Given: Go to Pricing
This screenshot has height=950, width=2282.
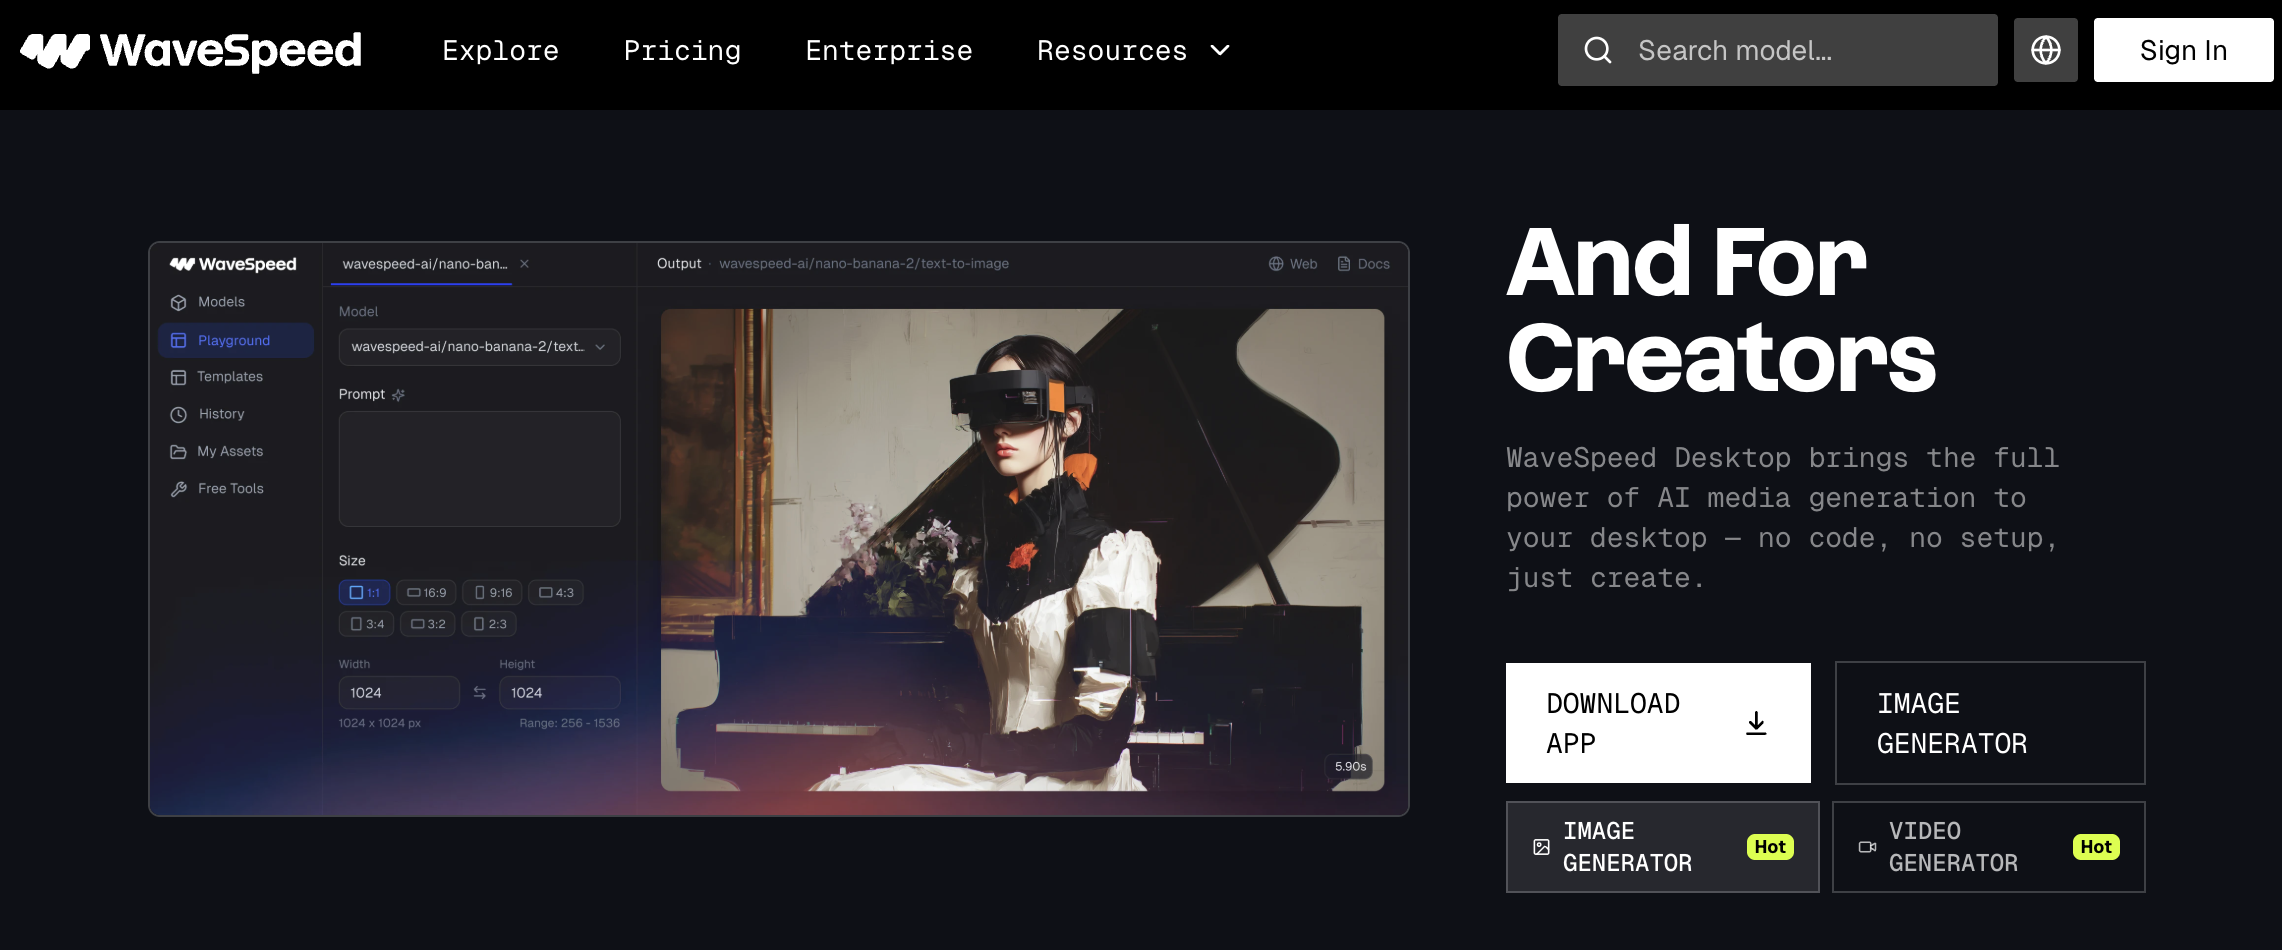Looking at the screenshot, I should click(x=683, y=51).
